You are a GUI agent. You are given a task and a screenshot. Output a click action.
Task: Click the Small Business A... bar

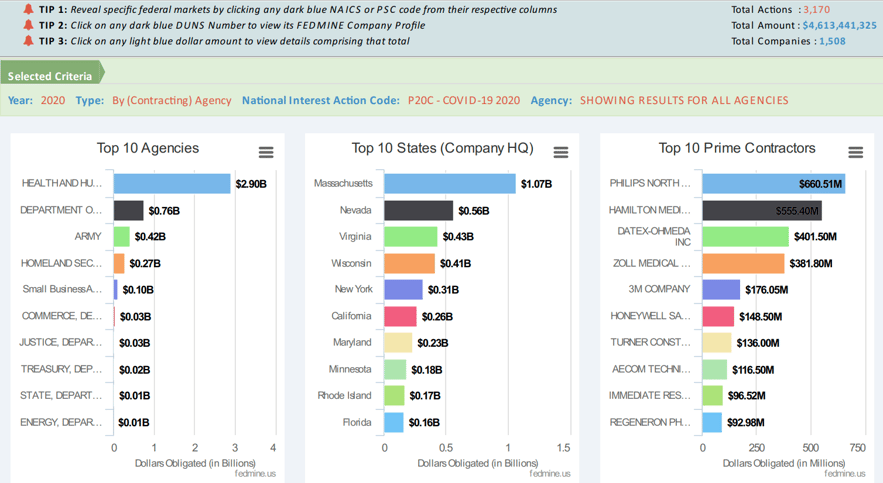tap(115, 289)
